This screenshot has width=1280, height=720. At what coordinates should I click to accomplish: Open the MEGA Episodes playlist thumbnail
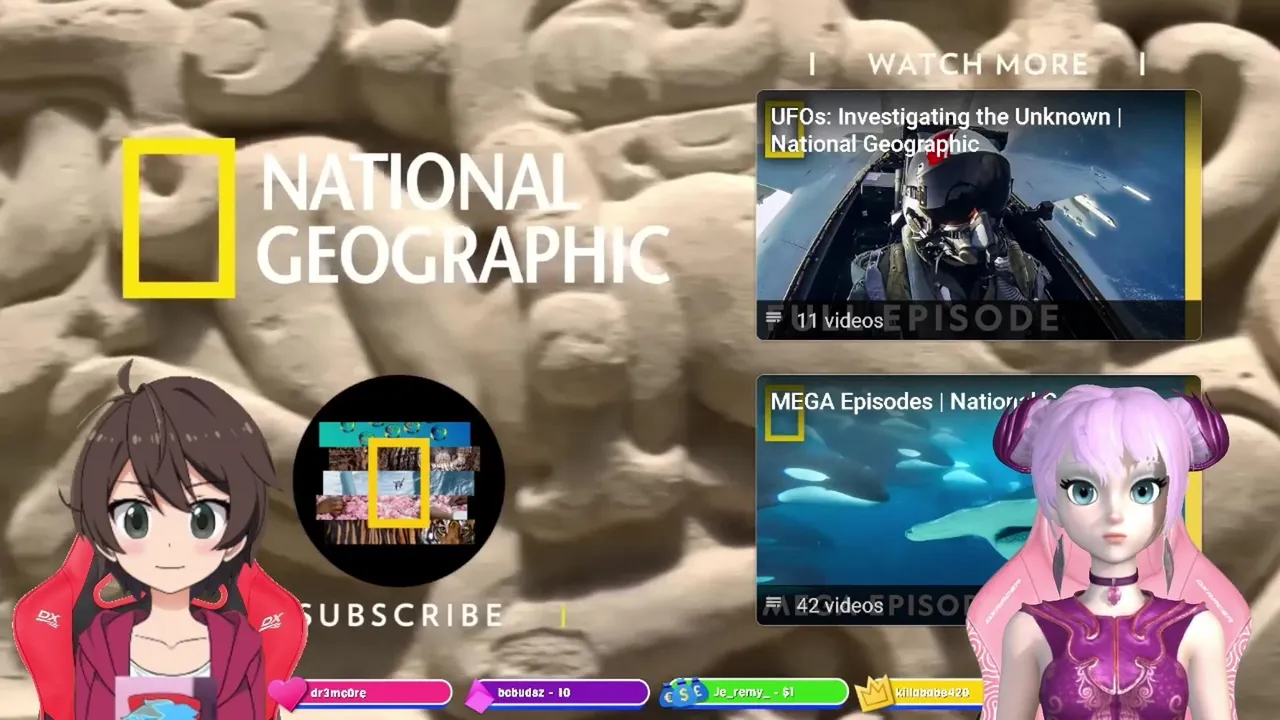[x=978, y=500]
